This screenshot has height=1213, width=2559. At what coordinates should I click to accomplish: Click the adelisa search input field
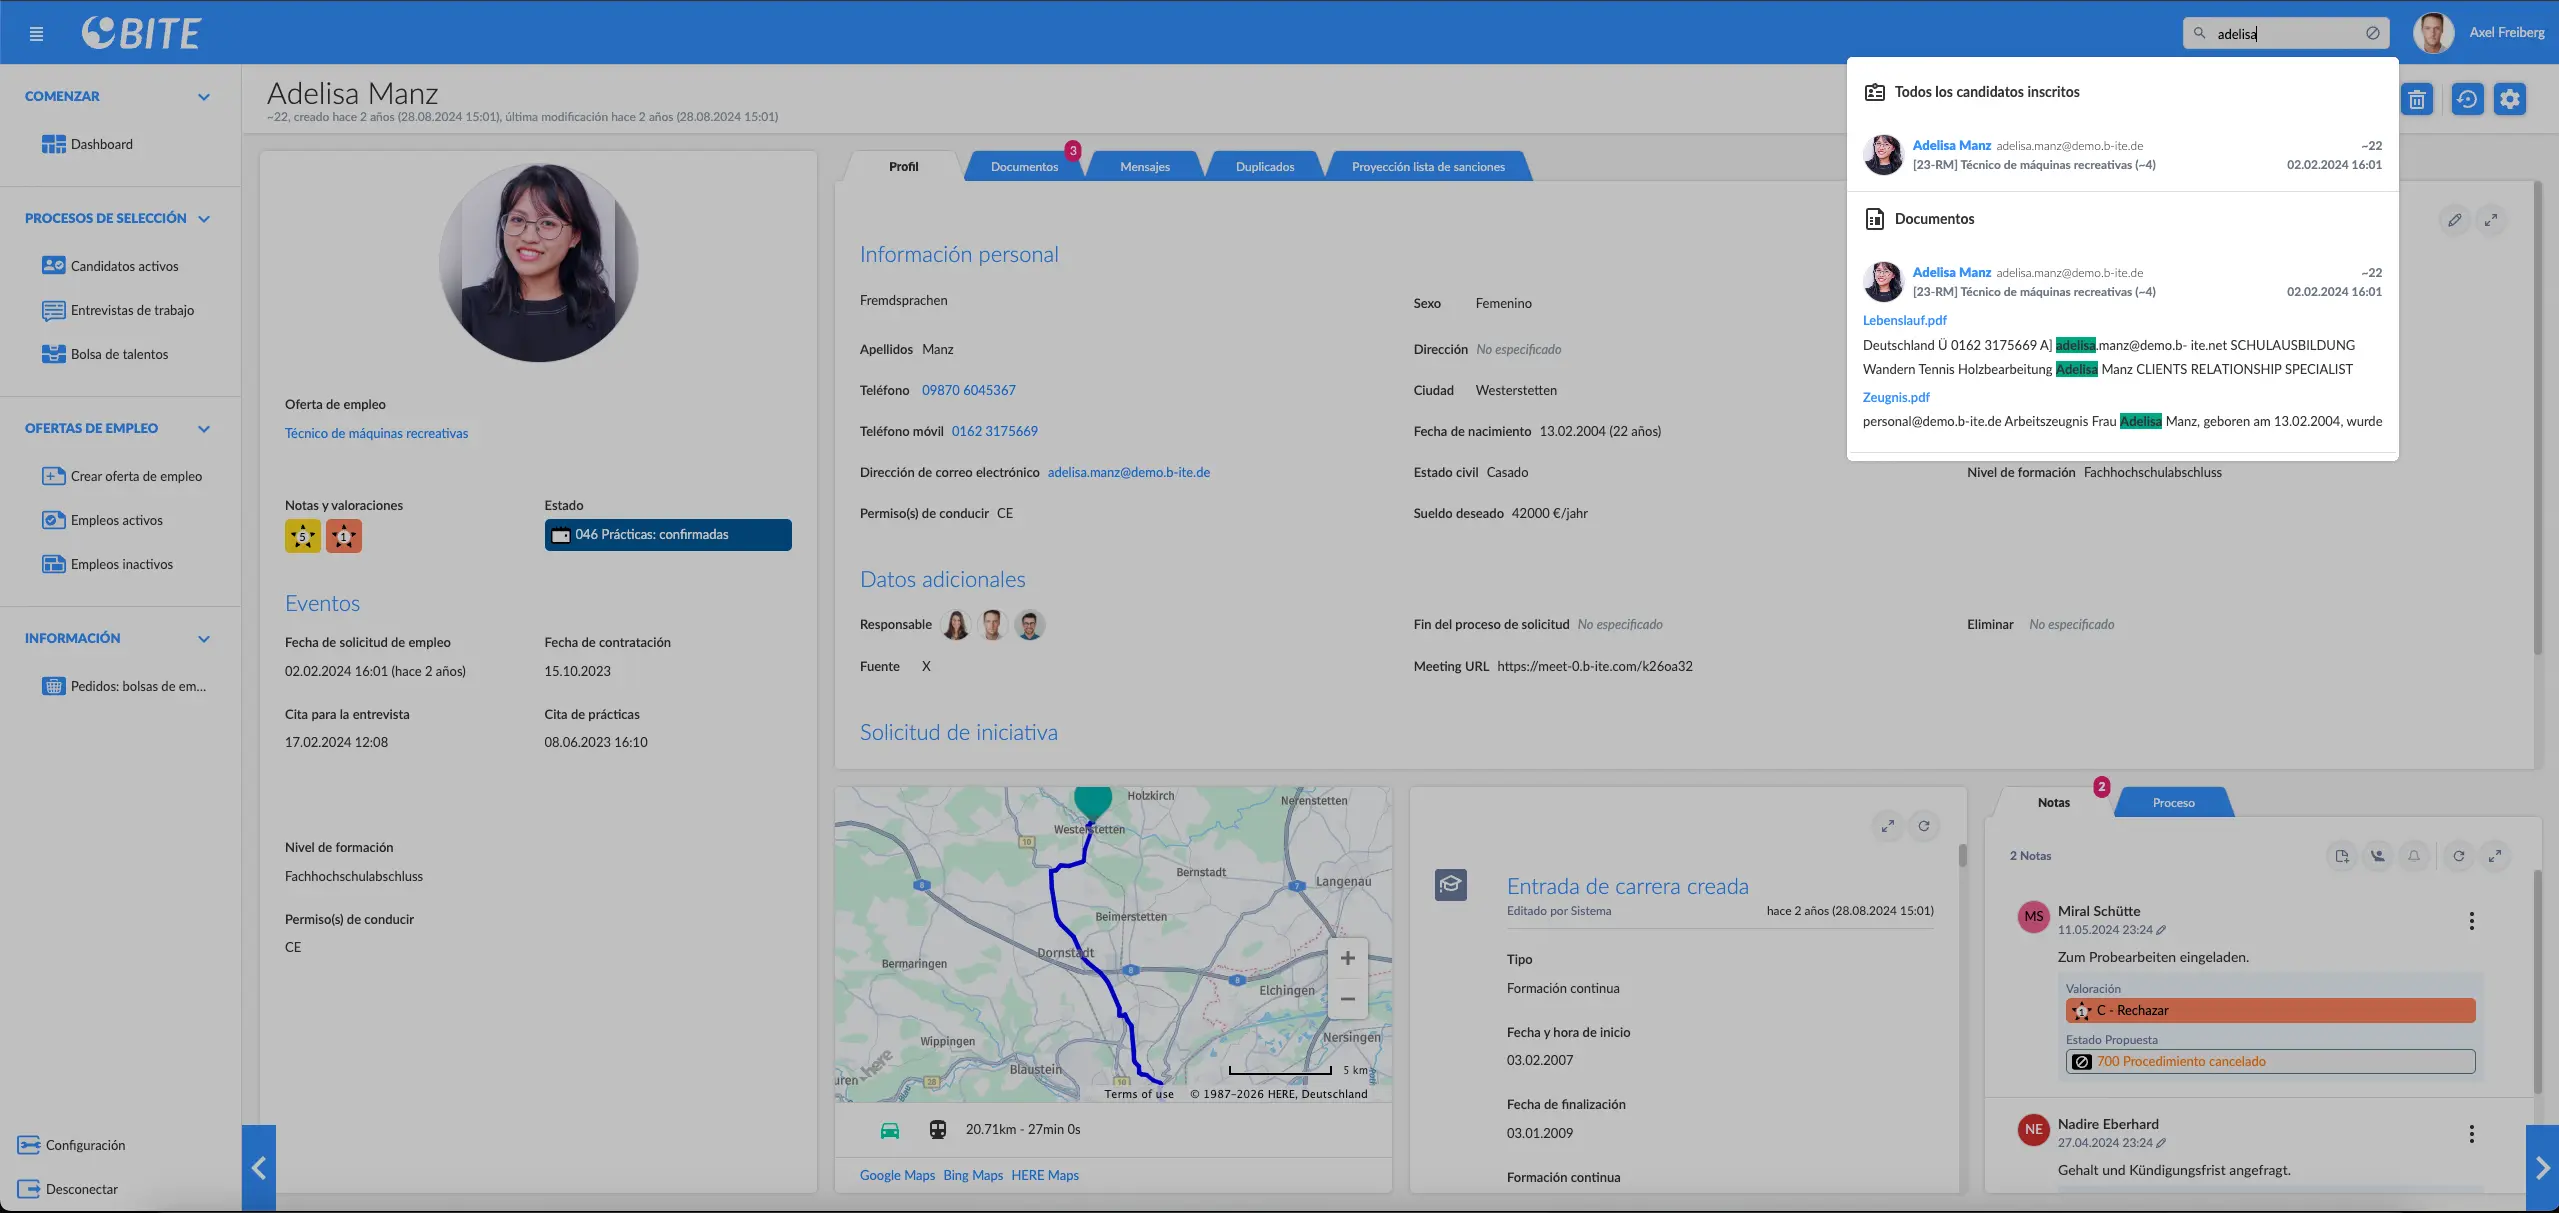click(2285, 33)
